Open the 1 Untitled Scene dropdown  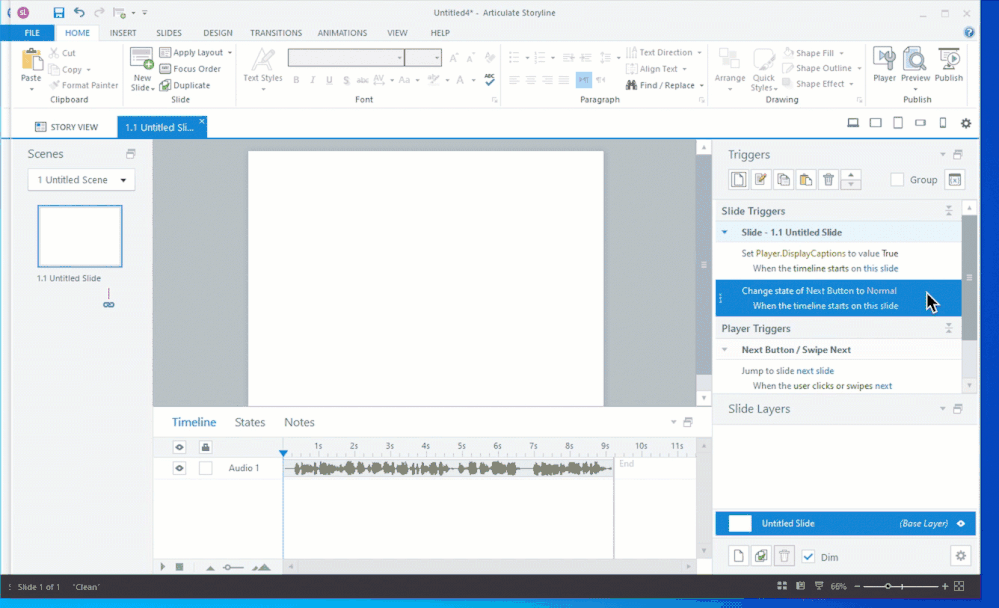[81, 180]
